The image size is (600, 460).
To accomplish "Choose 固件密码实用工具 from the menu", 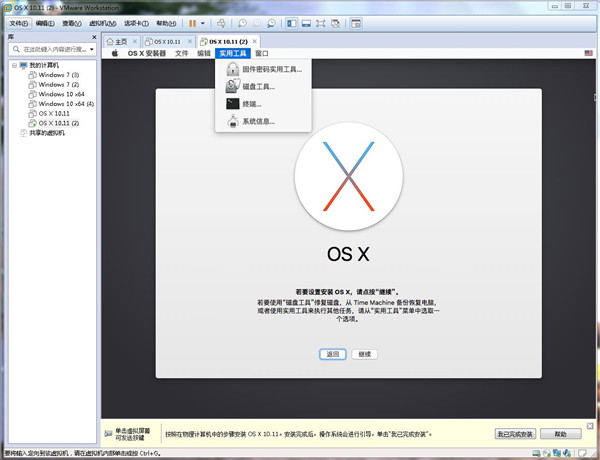I will (x=263, y=69).
